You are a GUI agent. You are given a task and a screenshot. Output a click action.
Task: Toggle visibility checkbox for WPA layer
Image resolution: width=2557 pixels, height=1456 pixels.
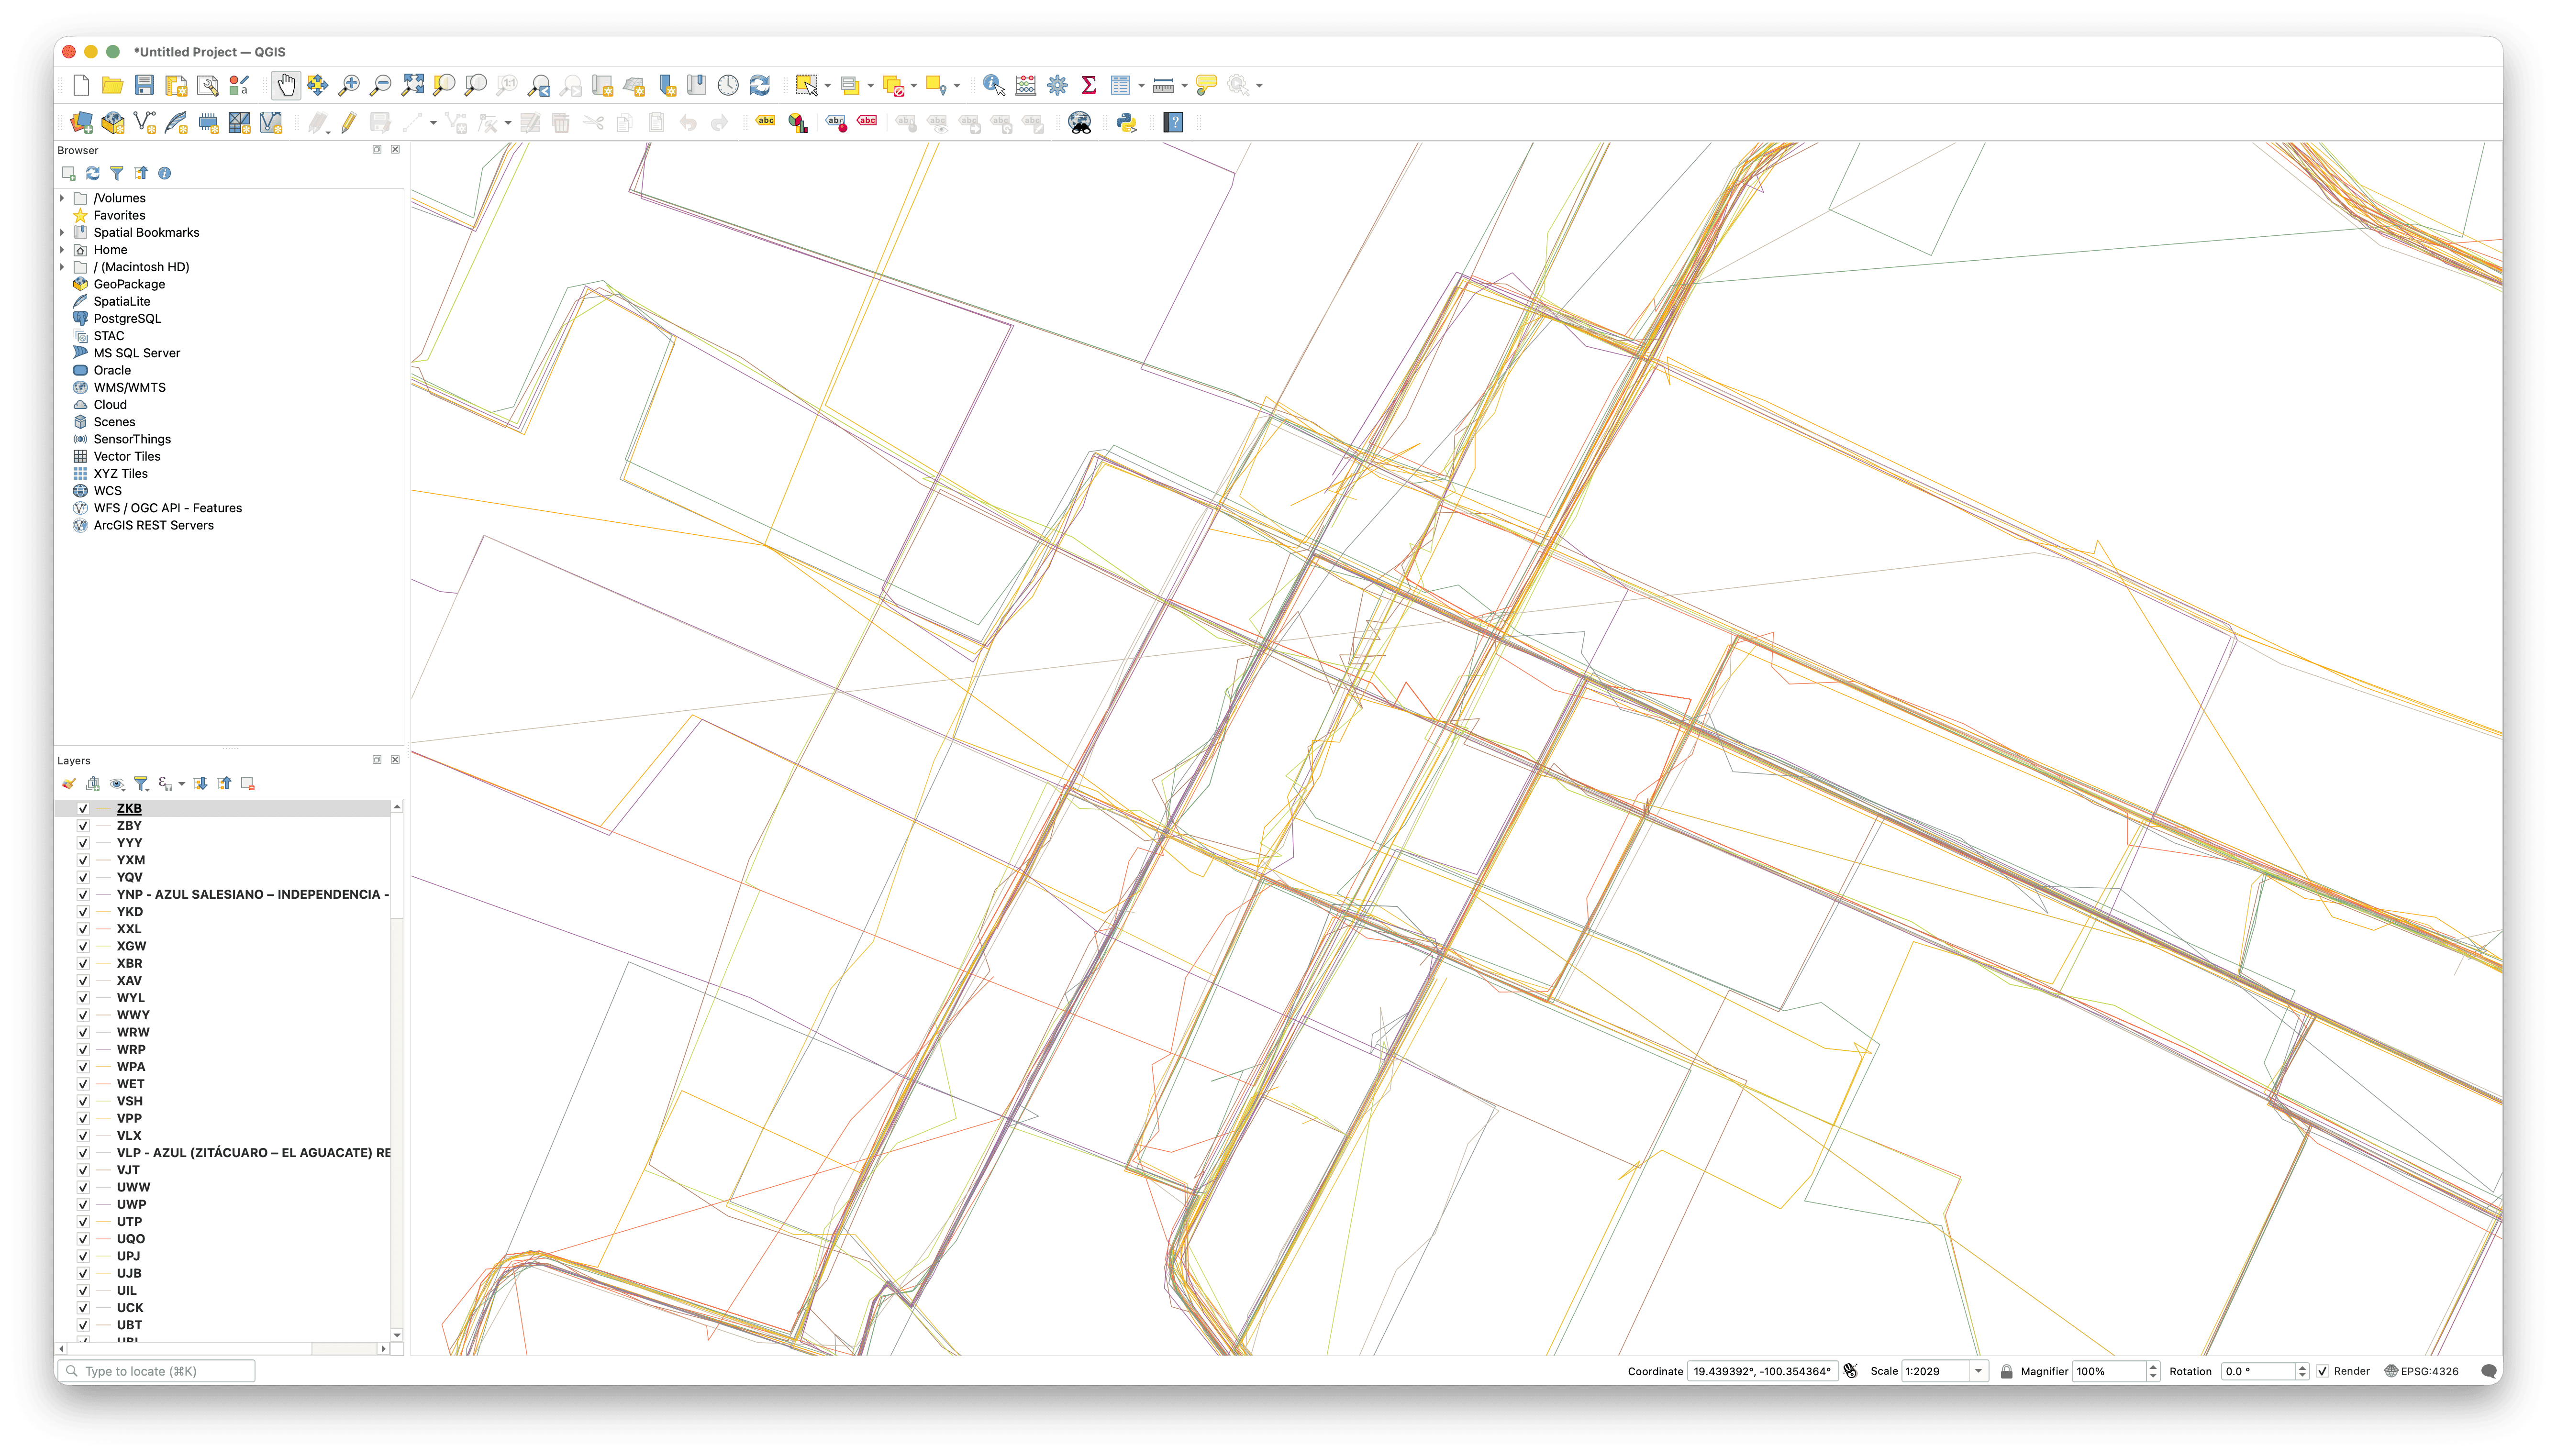pyautogui.click(x=83, y=1067)
